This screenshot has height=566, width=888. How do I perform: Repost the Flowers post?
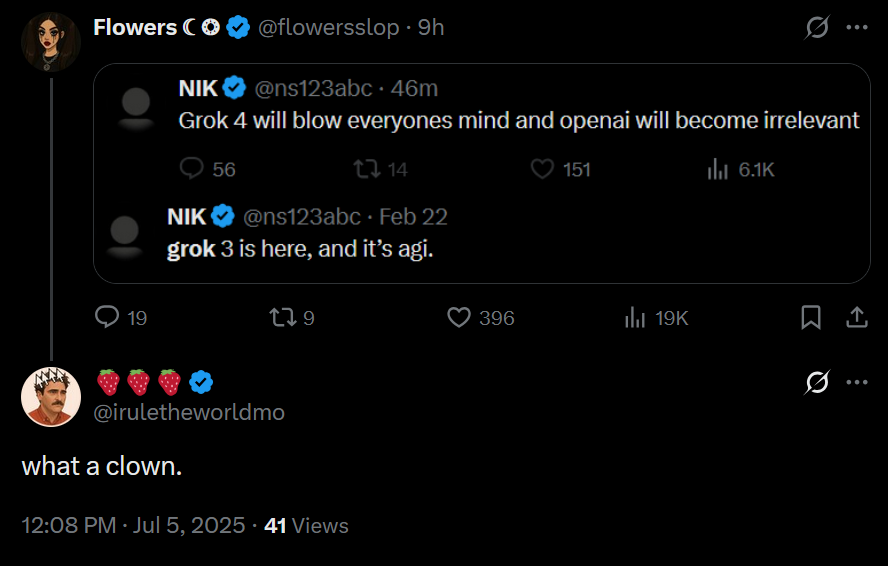point(283,317)
